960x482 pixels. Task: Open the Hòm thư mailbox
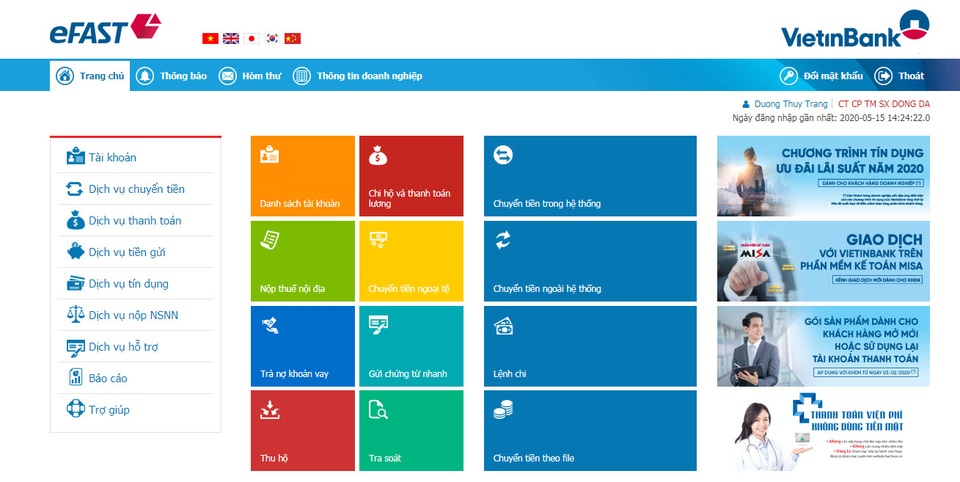[250, 76]
